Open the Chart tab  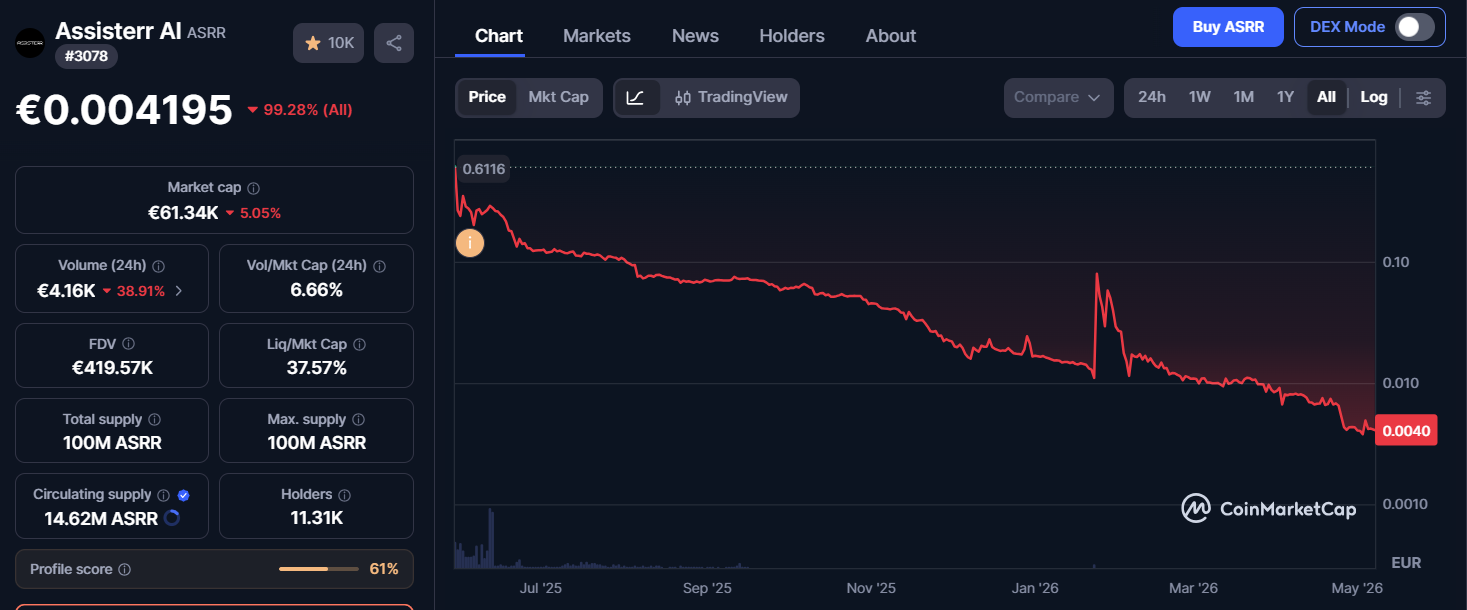point(499,36)
